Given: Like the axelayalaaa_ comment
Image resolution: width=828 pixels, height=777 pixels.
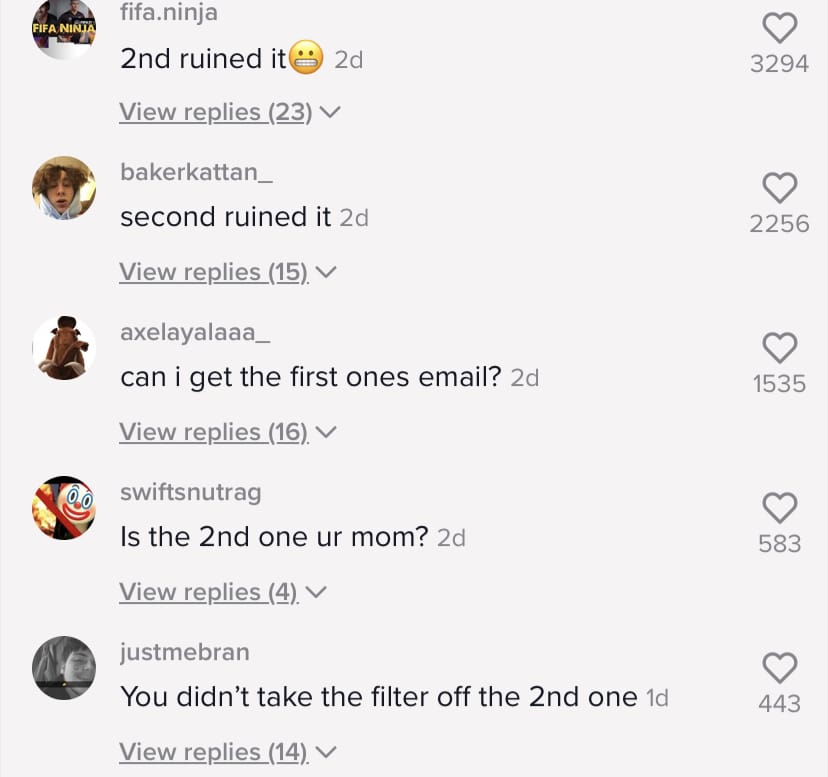Looking at the screenshot, I should point(779,348).
